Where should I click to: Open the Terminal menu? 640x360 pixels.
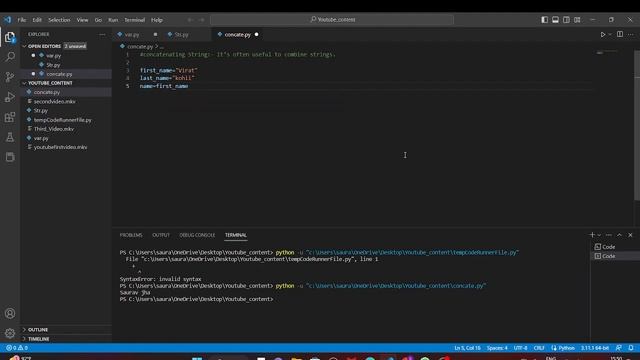(134, 20)
